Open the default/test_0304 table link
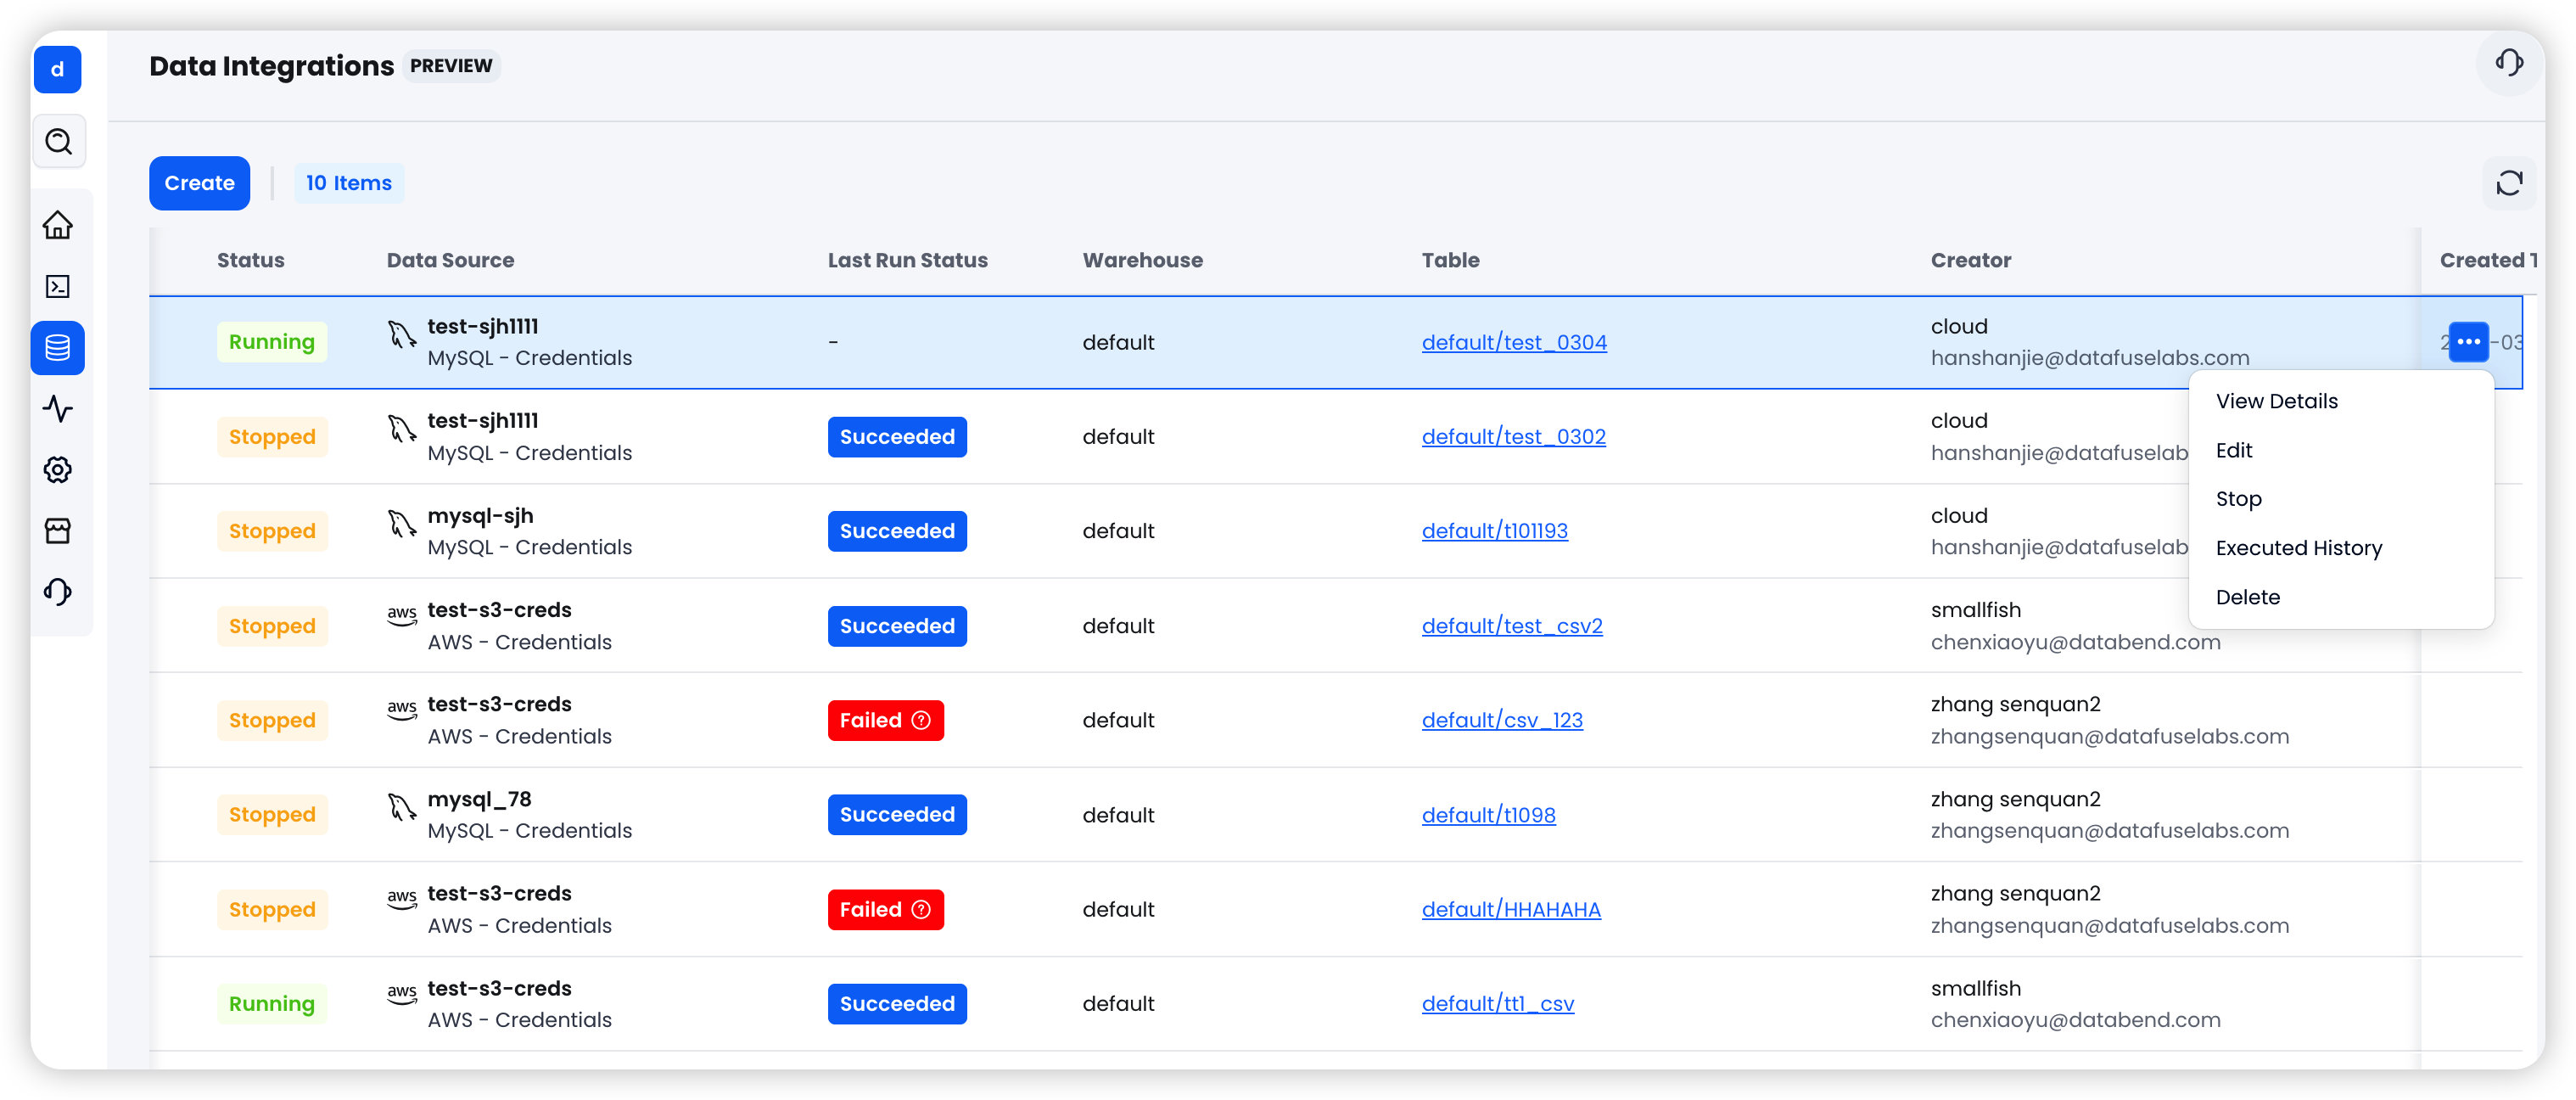The width and height of the screenshot is (2576, 1100). pos(1513,342)
